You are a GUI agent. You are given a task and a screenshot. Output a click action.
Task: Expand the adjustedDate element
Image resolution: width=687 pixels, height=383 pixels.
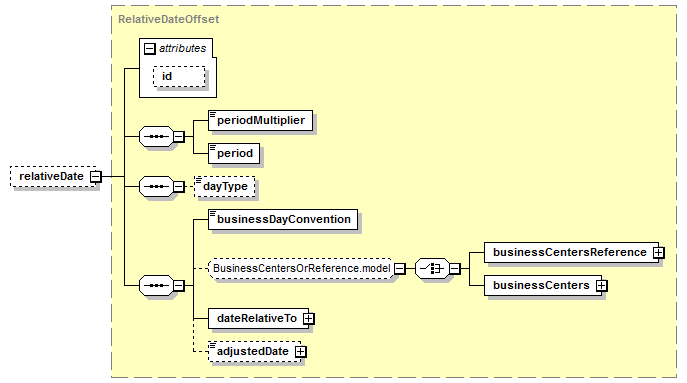pyautogui.click(x=301, y=351)
